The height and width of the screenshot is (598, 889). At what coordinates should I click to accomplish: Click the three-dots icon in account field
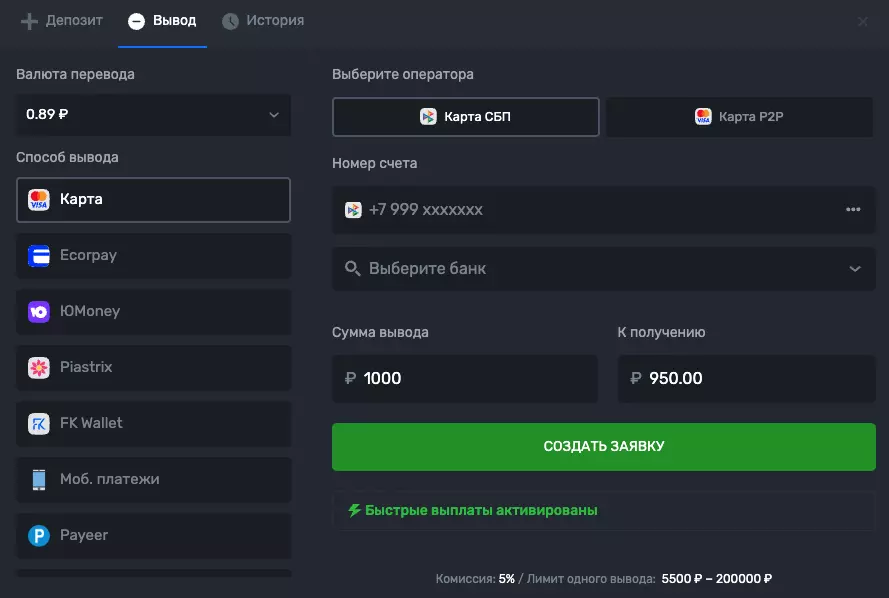[853, 209]
